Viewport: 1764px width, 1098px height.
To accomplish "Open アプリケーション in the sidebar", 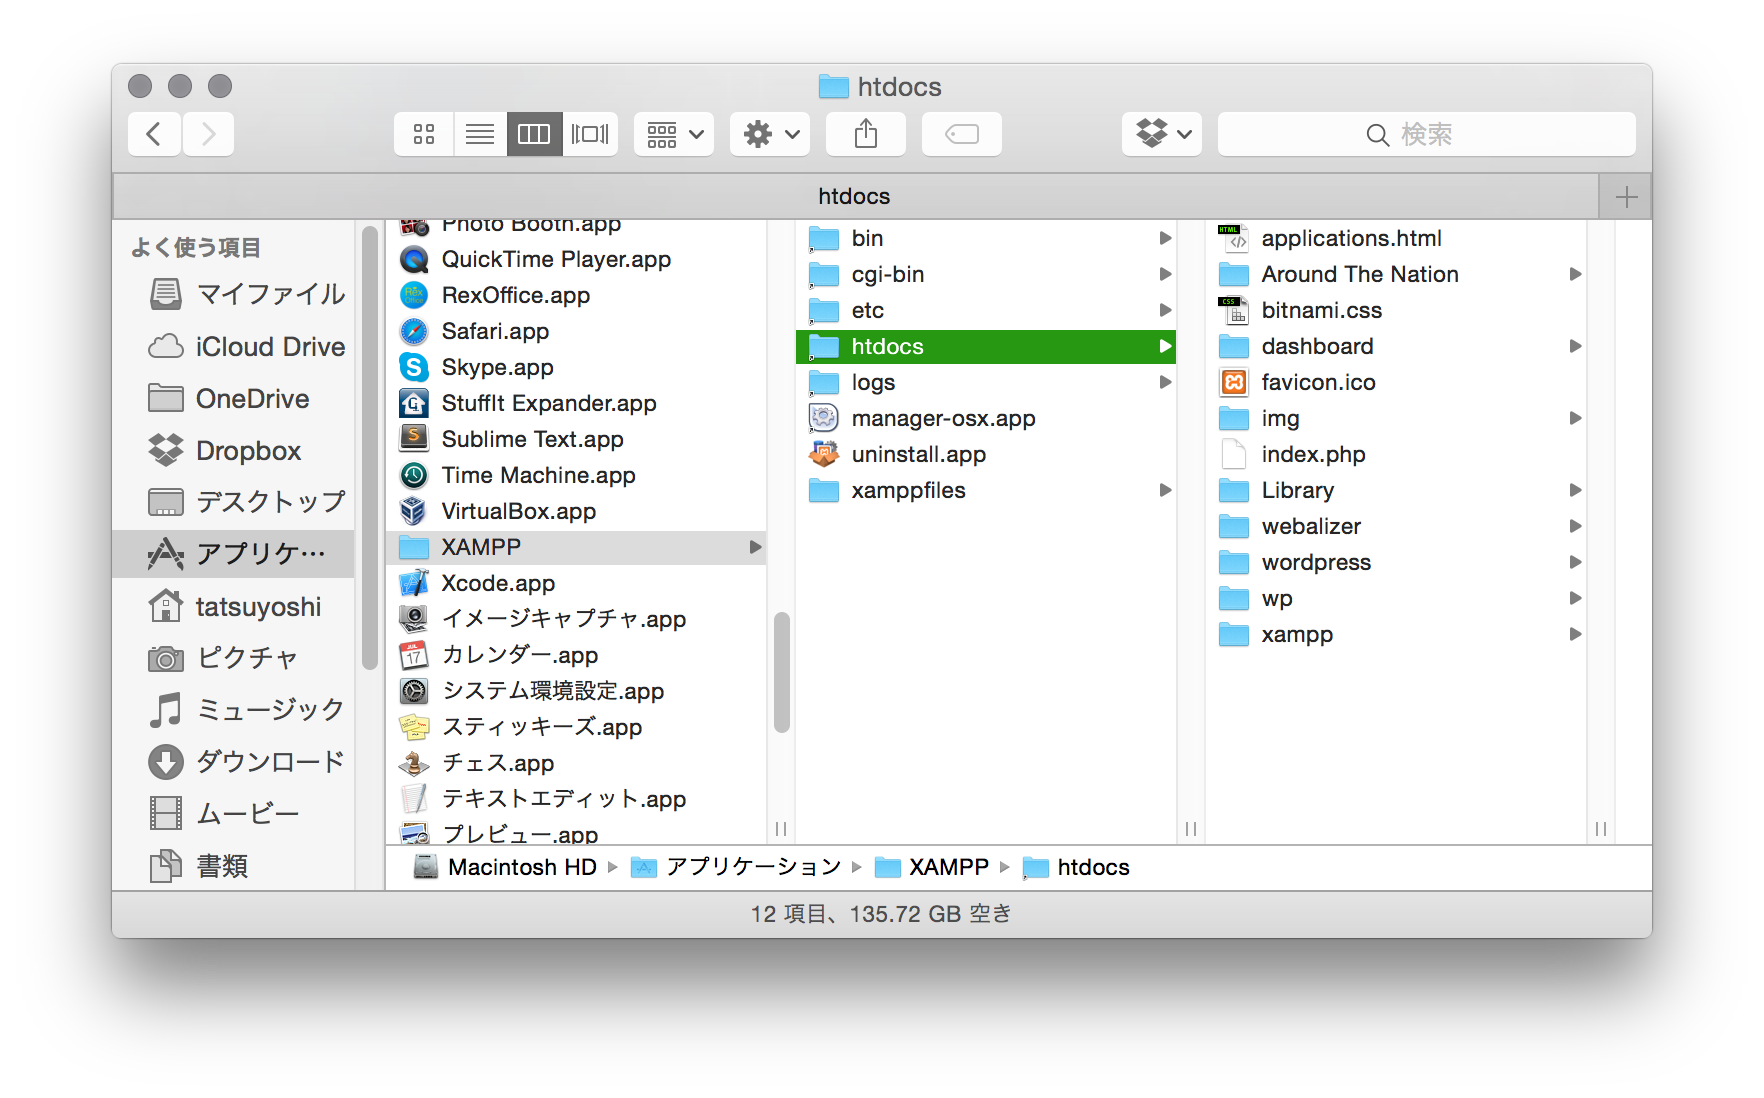I will (234, 554).
